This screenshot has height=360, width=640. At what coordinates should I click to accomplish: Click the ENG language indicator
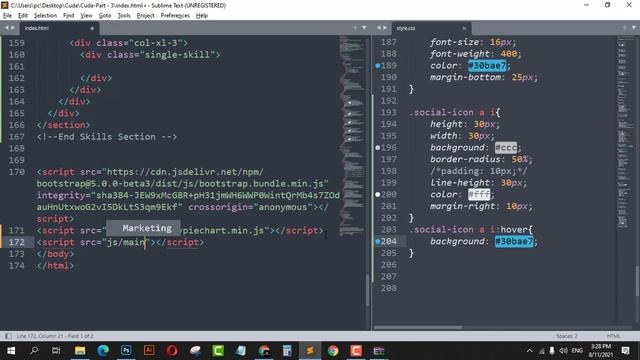[x=577, y=351]
